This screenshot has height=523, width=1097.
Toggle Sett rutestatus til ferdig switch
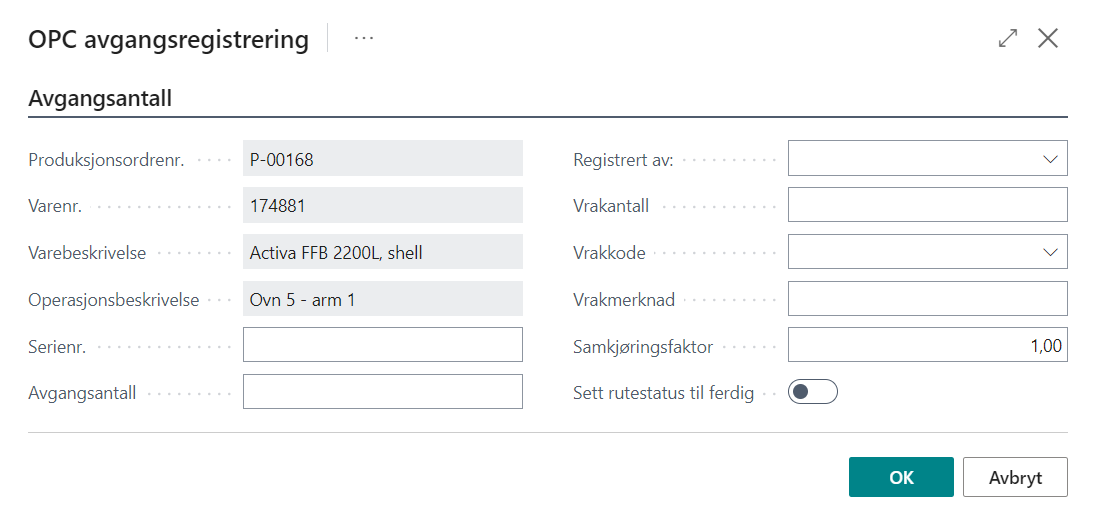(x=812, y=392)
